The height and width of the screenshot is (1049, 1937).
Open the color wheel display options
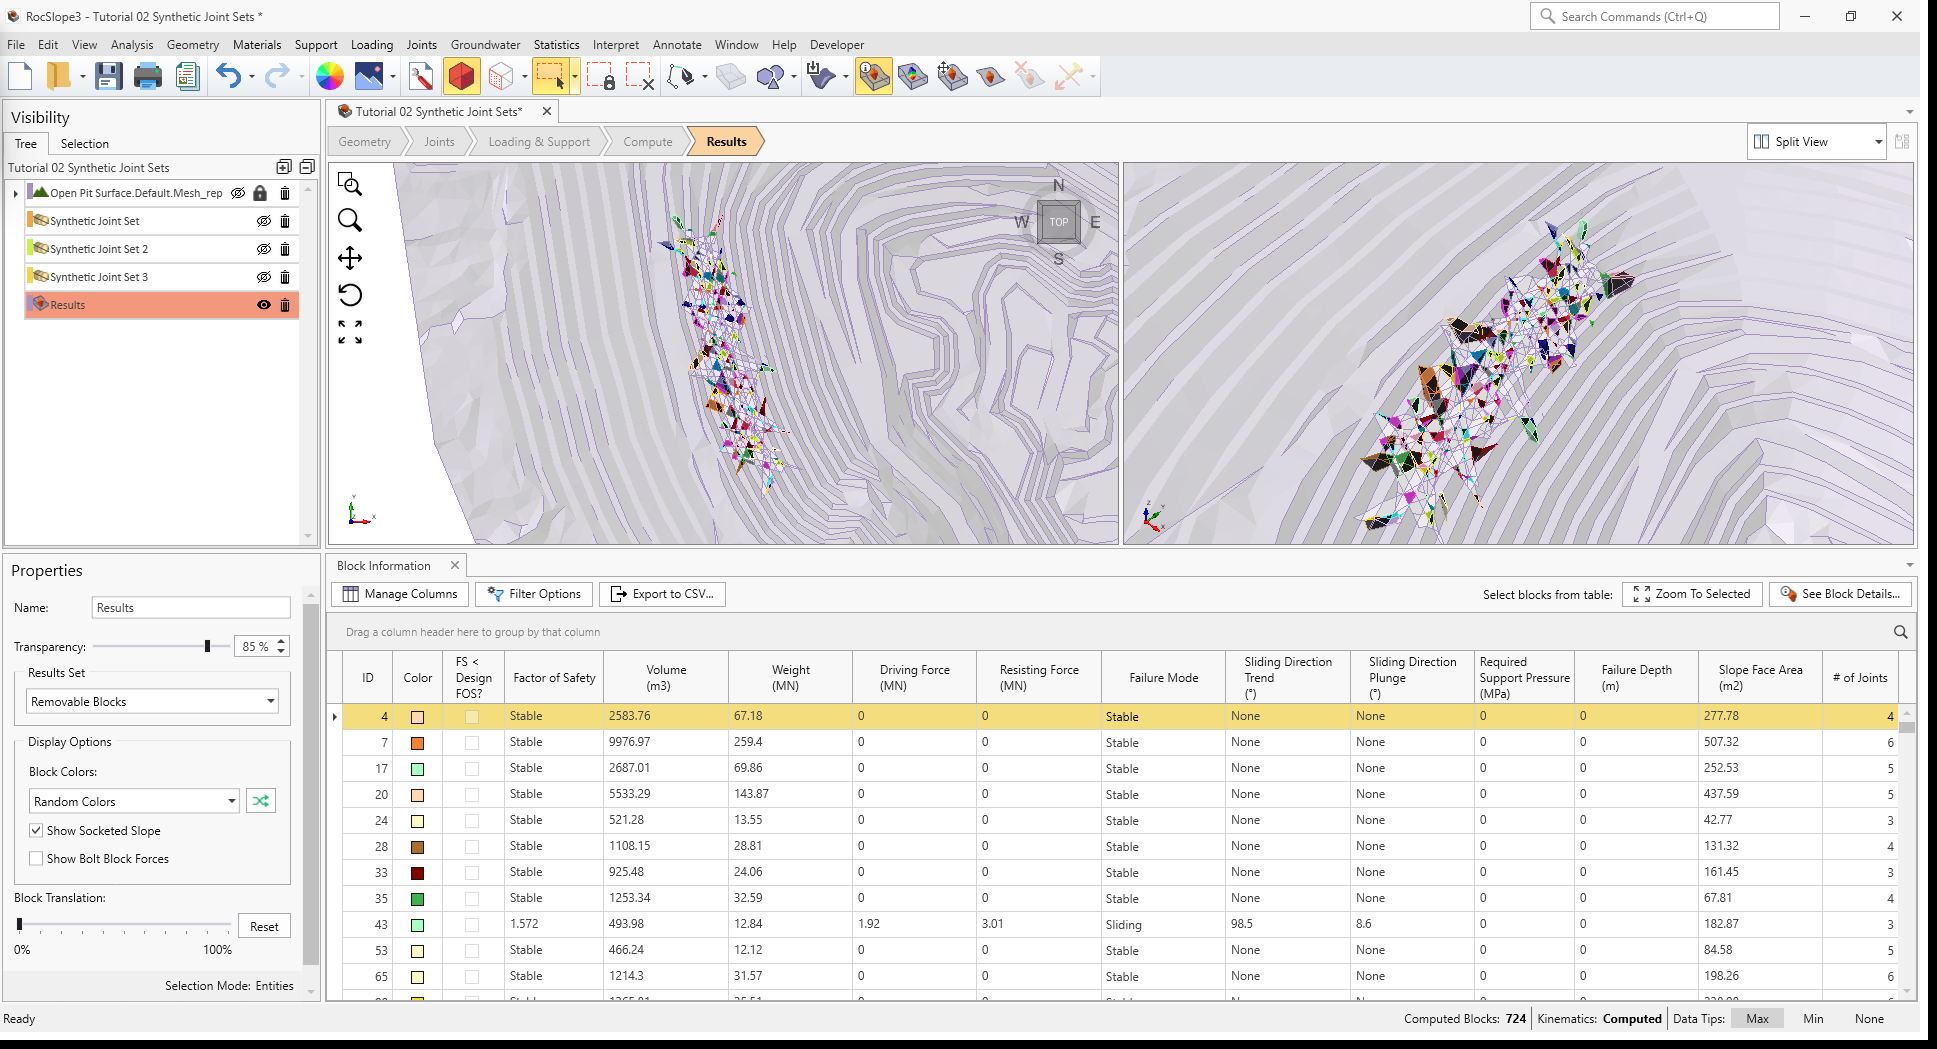[x=330, y=76]
